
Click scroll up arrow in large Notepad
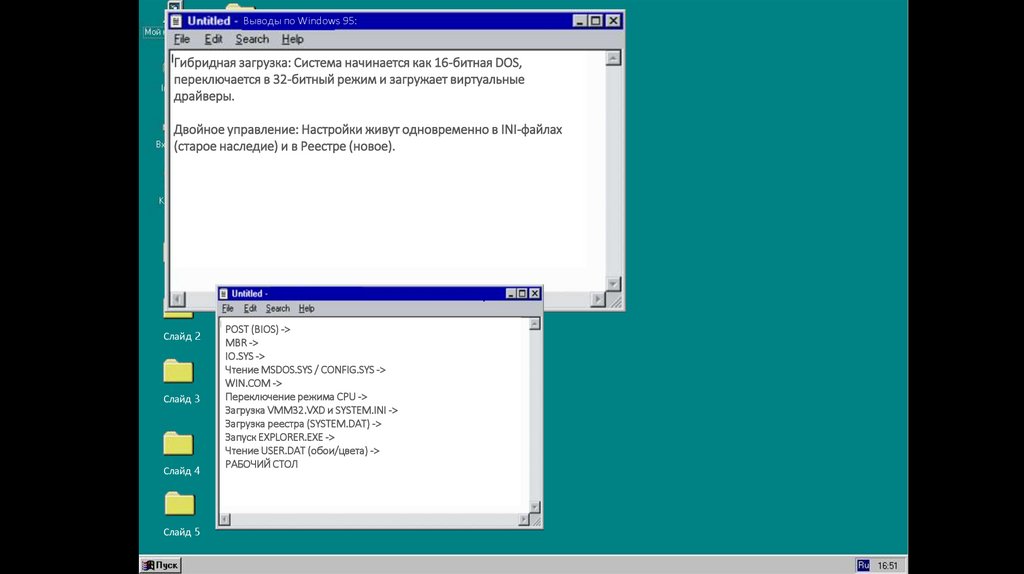click(613, 58)
